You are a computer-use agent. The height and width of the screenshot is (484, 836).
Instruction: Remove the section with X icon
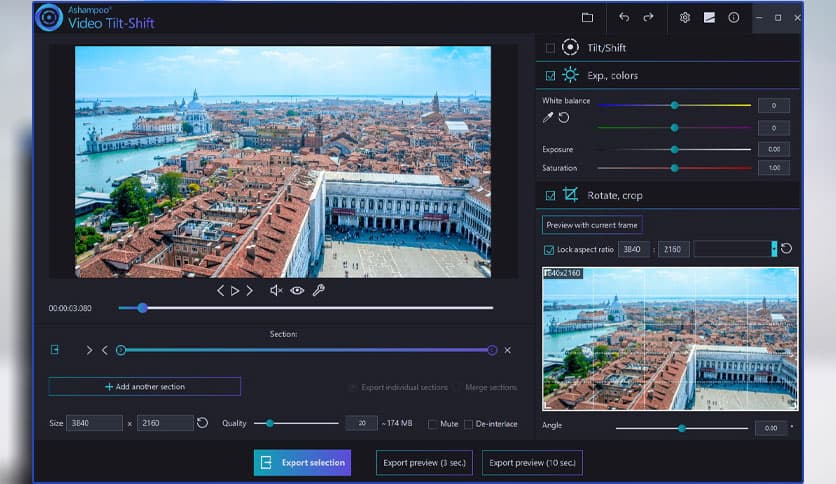pos(508,350)
